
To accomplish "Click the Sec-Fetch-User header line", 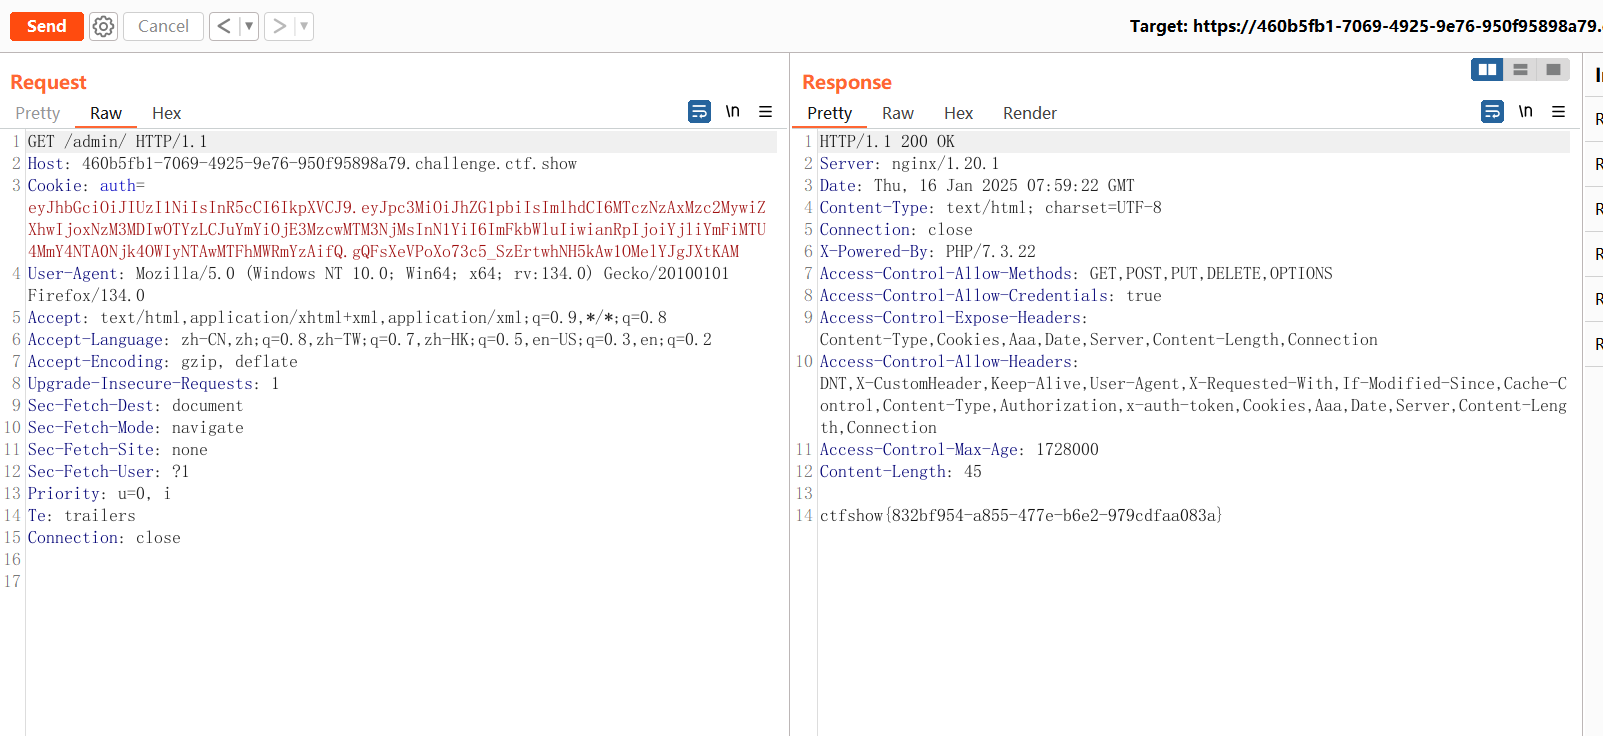I will [108, 472].
